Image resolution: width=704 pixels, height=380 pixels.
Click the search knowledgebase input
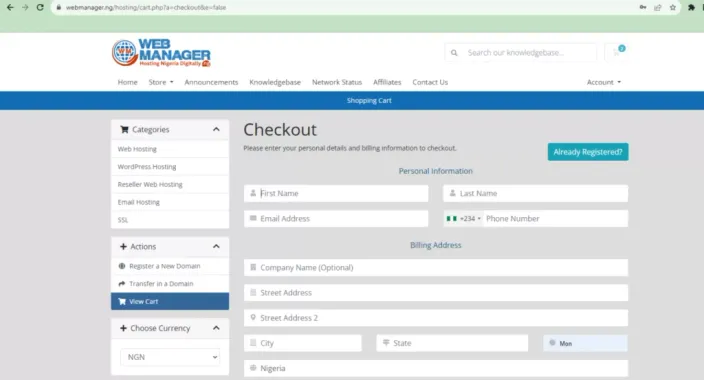(530, 53)
